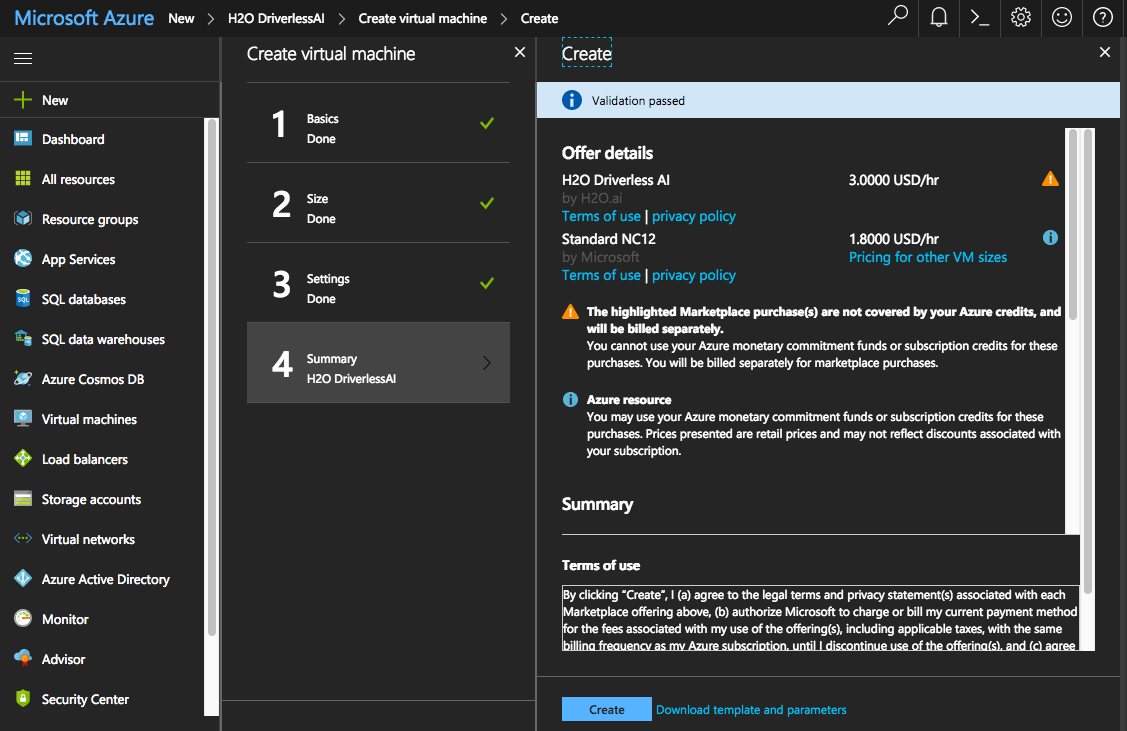This screenshot has width=1127, height=731.
Task: Click the notifications bell icon
Action: (938, 18)
